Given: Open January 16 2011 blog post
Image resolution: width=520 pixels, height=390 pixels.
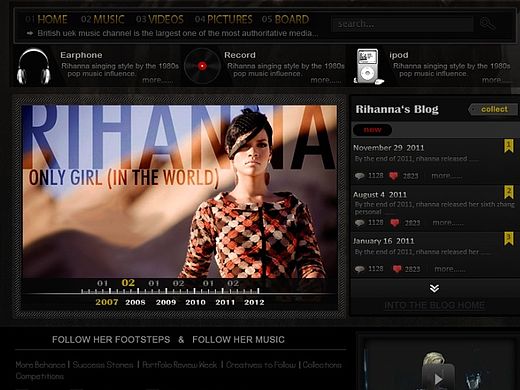Looking at the screenshot, I should tap(383, 241).
